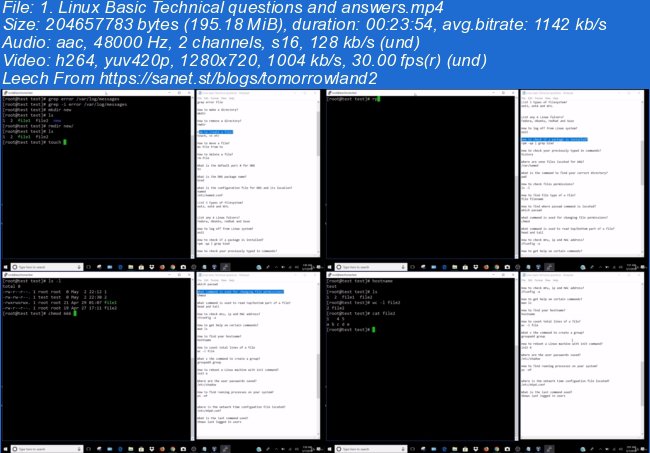Click the 'rmdir new/' line in the terminal
Screen dimensions: 650x453
38,126
